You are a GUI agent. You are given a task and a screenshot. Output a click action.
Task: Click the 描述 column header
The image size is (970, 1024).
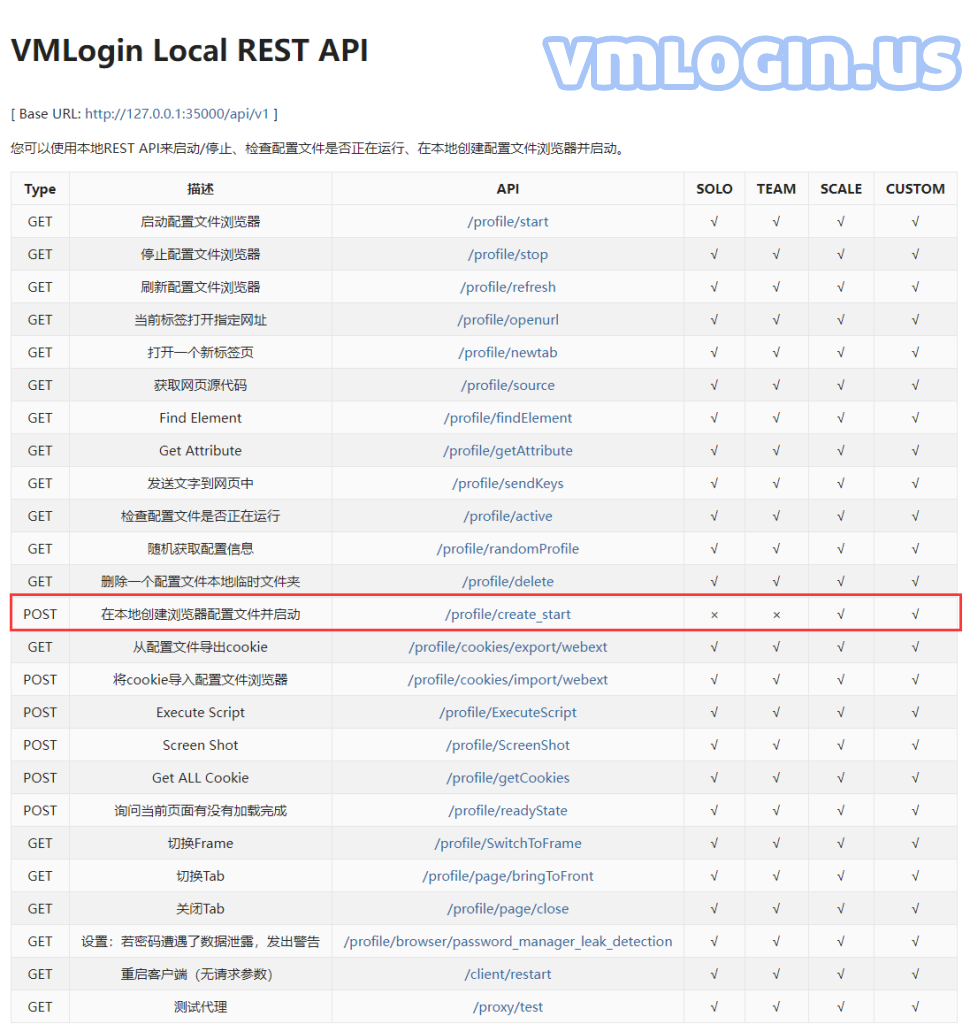pos(201,189)
